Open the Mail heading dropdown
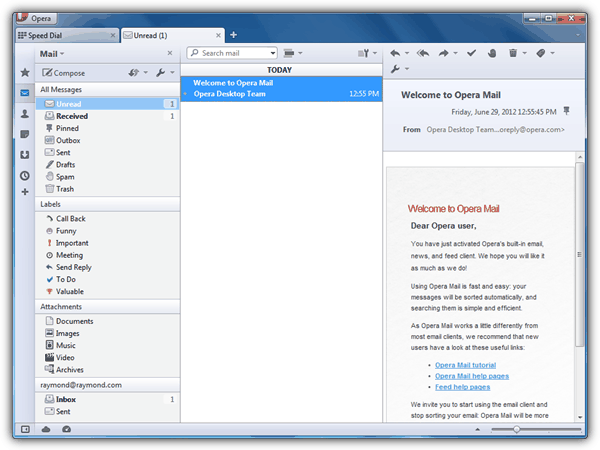Screen dimensions: 600x450 [52, 54]
